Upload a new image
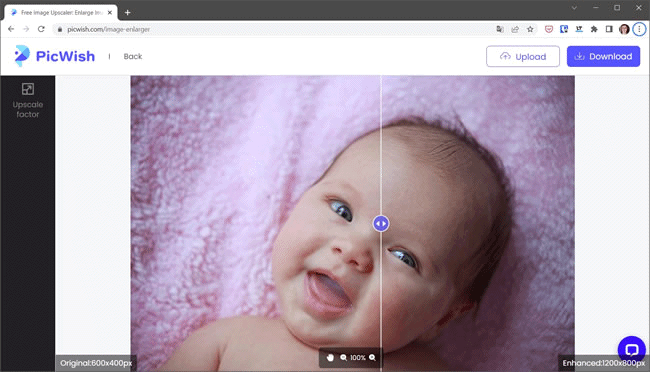The height and width of the screenshot is (372, 650). tap(523, 56)
